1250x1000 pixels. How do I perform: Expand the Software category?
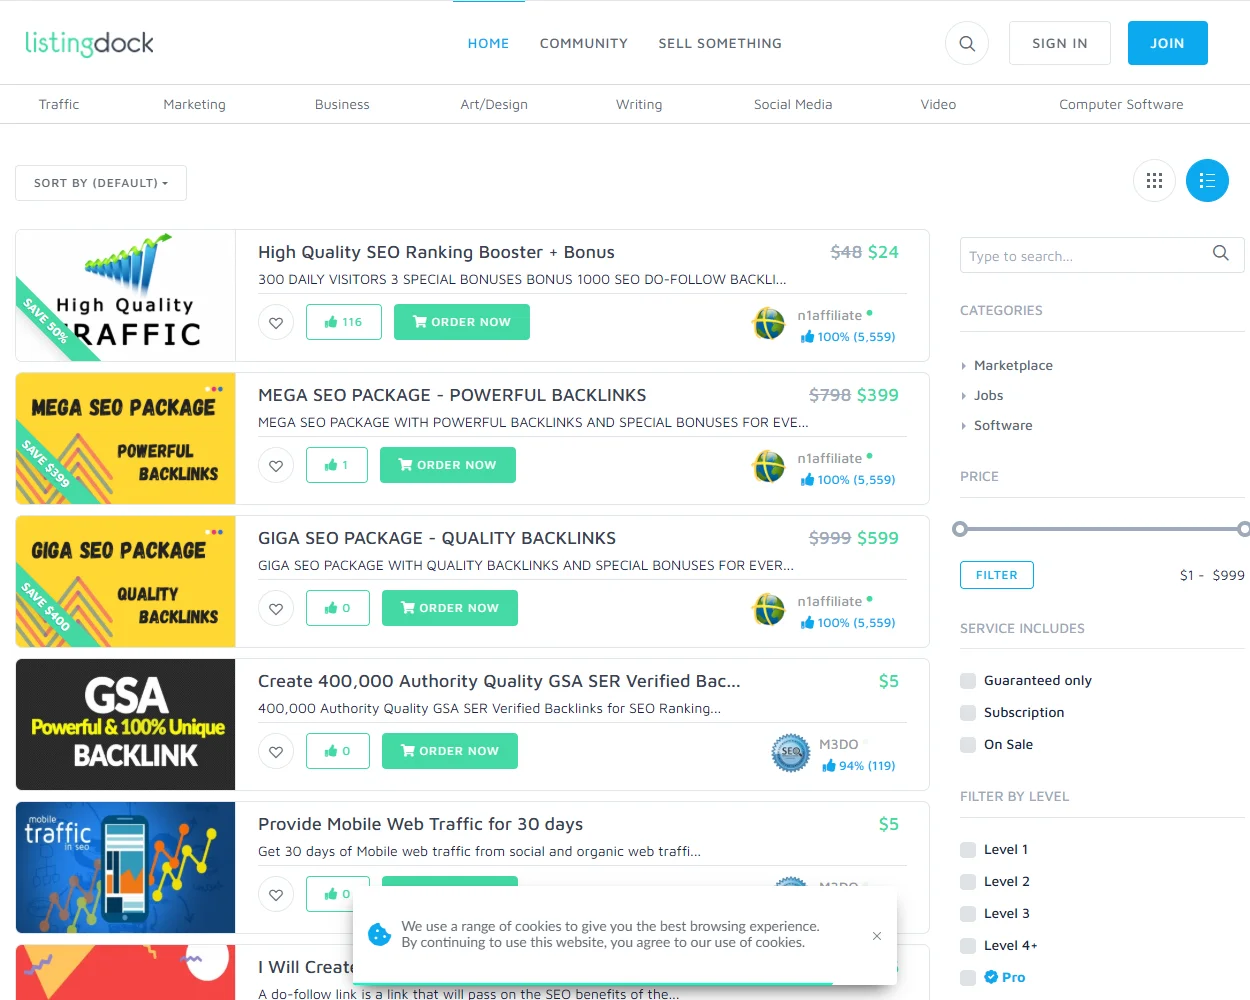(x=1003, y=425)
